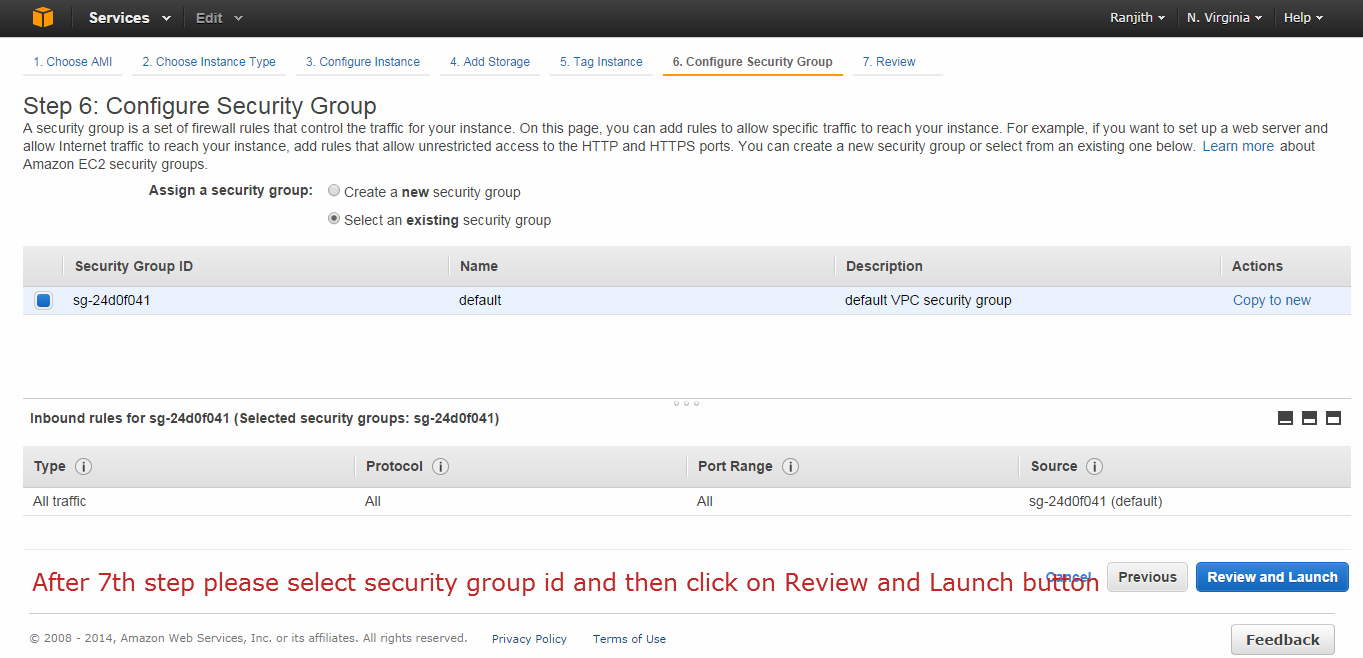Choose Select an existing security group
The height and width of the screenshot is (658, 1363).
(x=334, y=219)
